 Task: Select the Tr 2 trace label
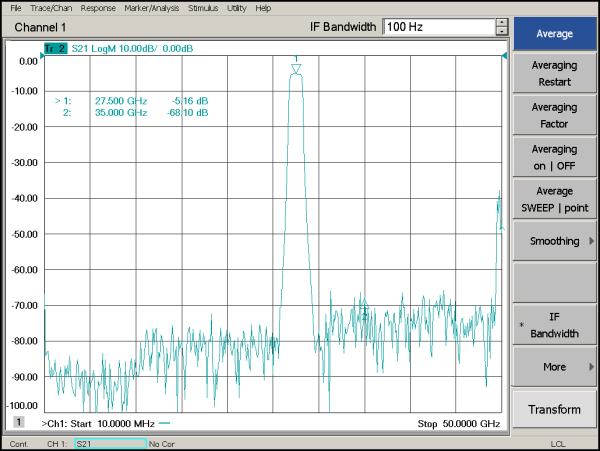click(x=55, y=49)
